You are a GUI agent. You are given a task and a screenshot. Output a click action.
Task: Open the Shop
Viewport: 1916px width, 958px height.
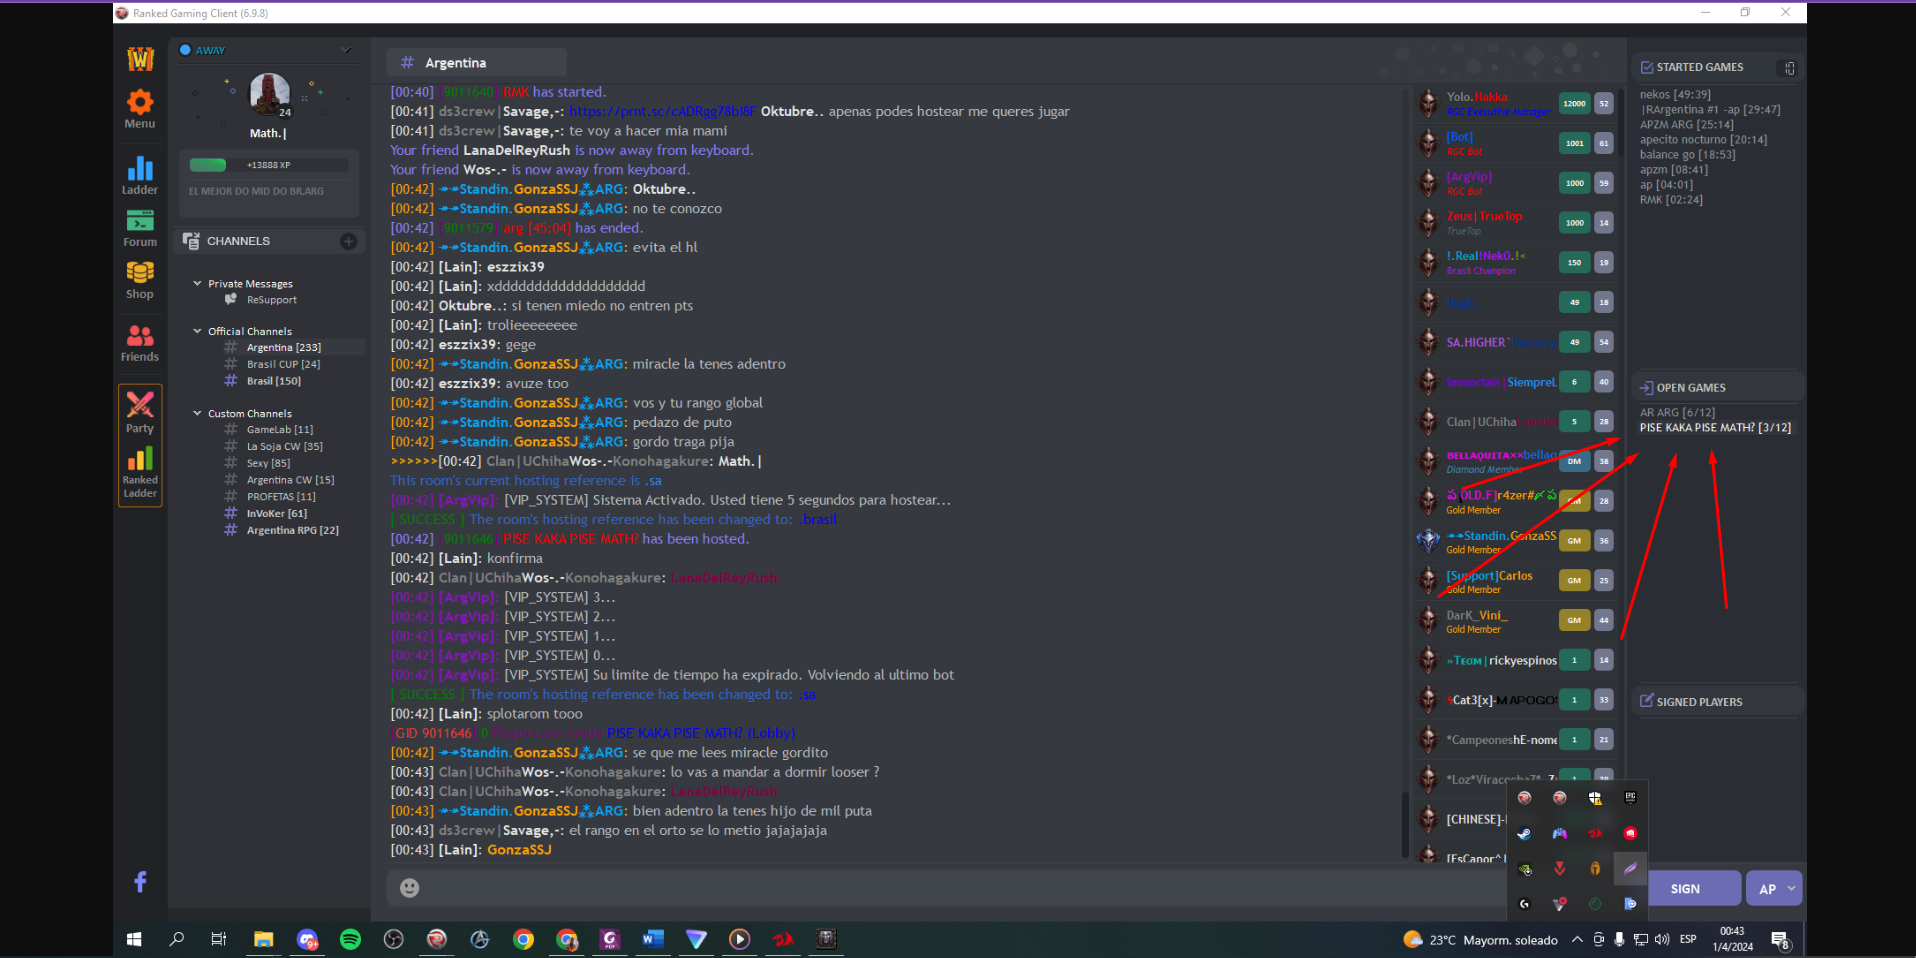coord(140,280)
